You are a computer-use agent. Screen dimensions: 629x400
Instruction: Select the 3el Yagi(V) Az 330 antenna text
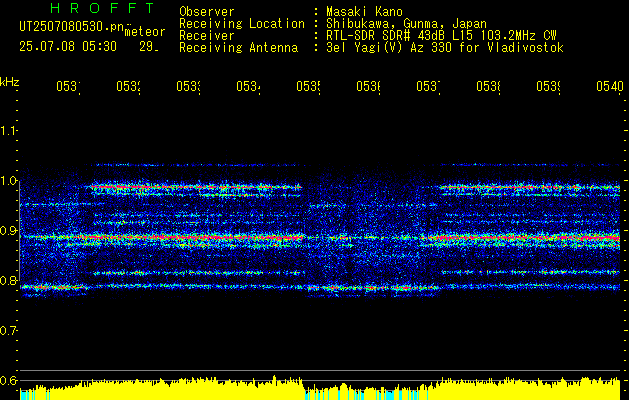click(x=445, y=48)
